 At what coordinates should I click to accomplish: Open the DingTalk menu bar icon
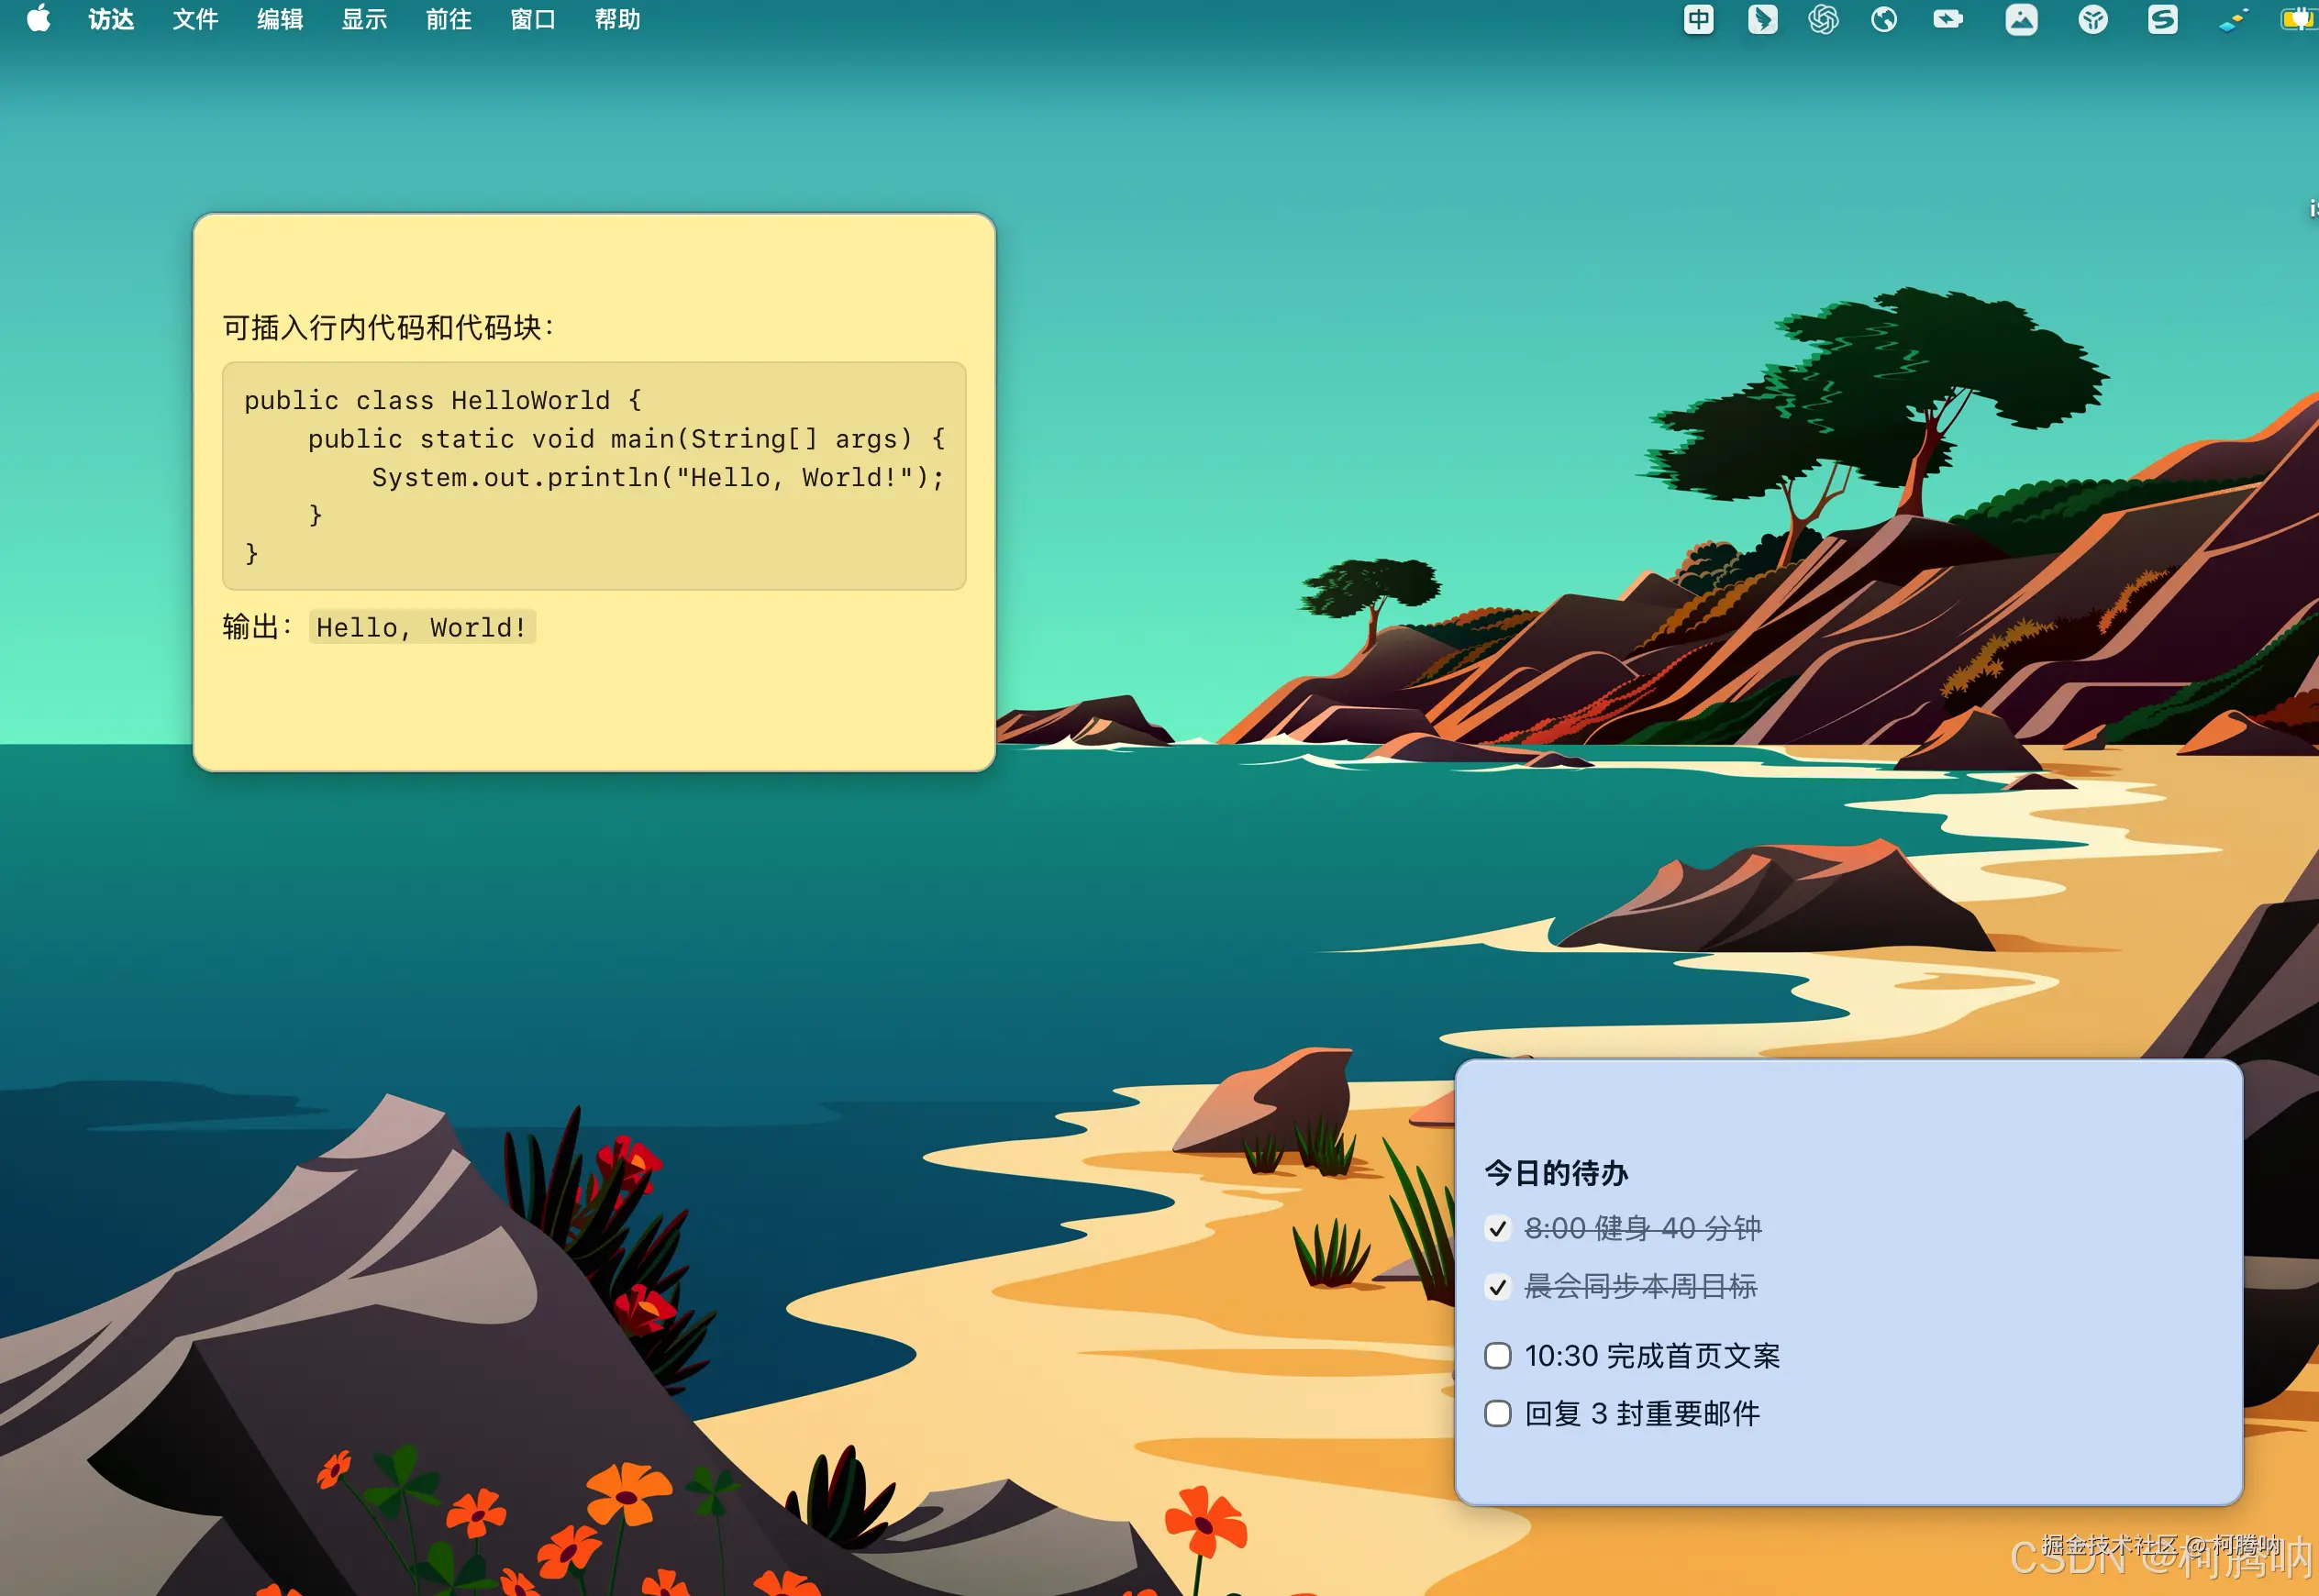coord(1762,19)
